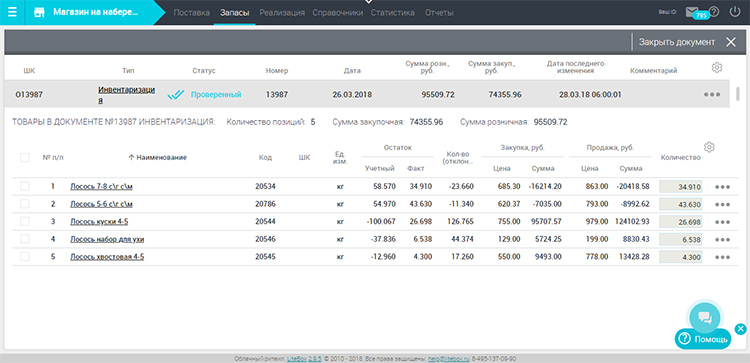750x363 pixels.
Task: Click the power logout icon
Action: 735,11
